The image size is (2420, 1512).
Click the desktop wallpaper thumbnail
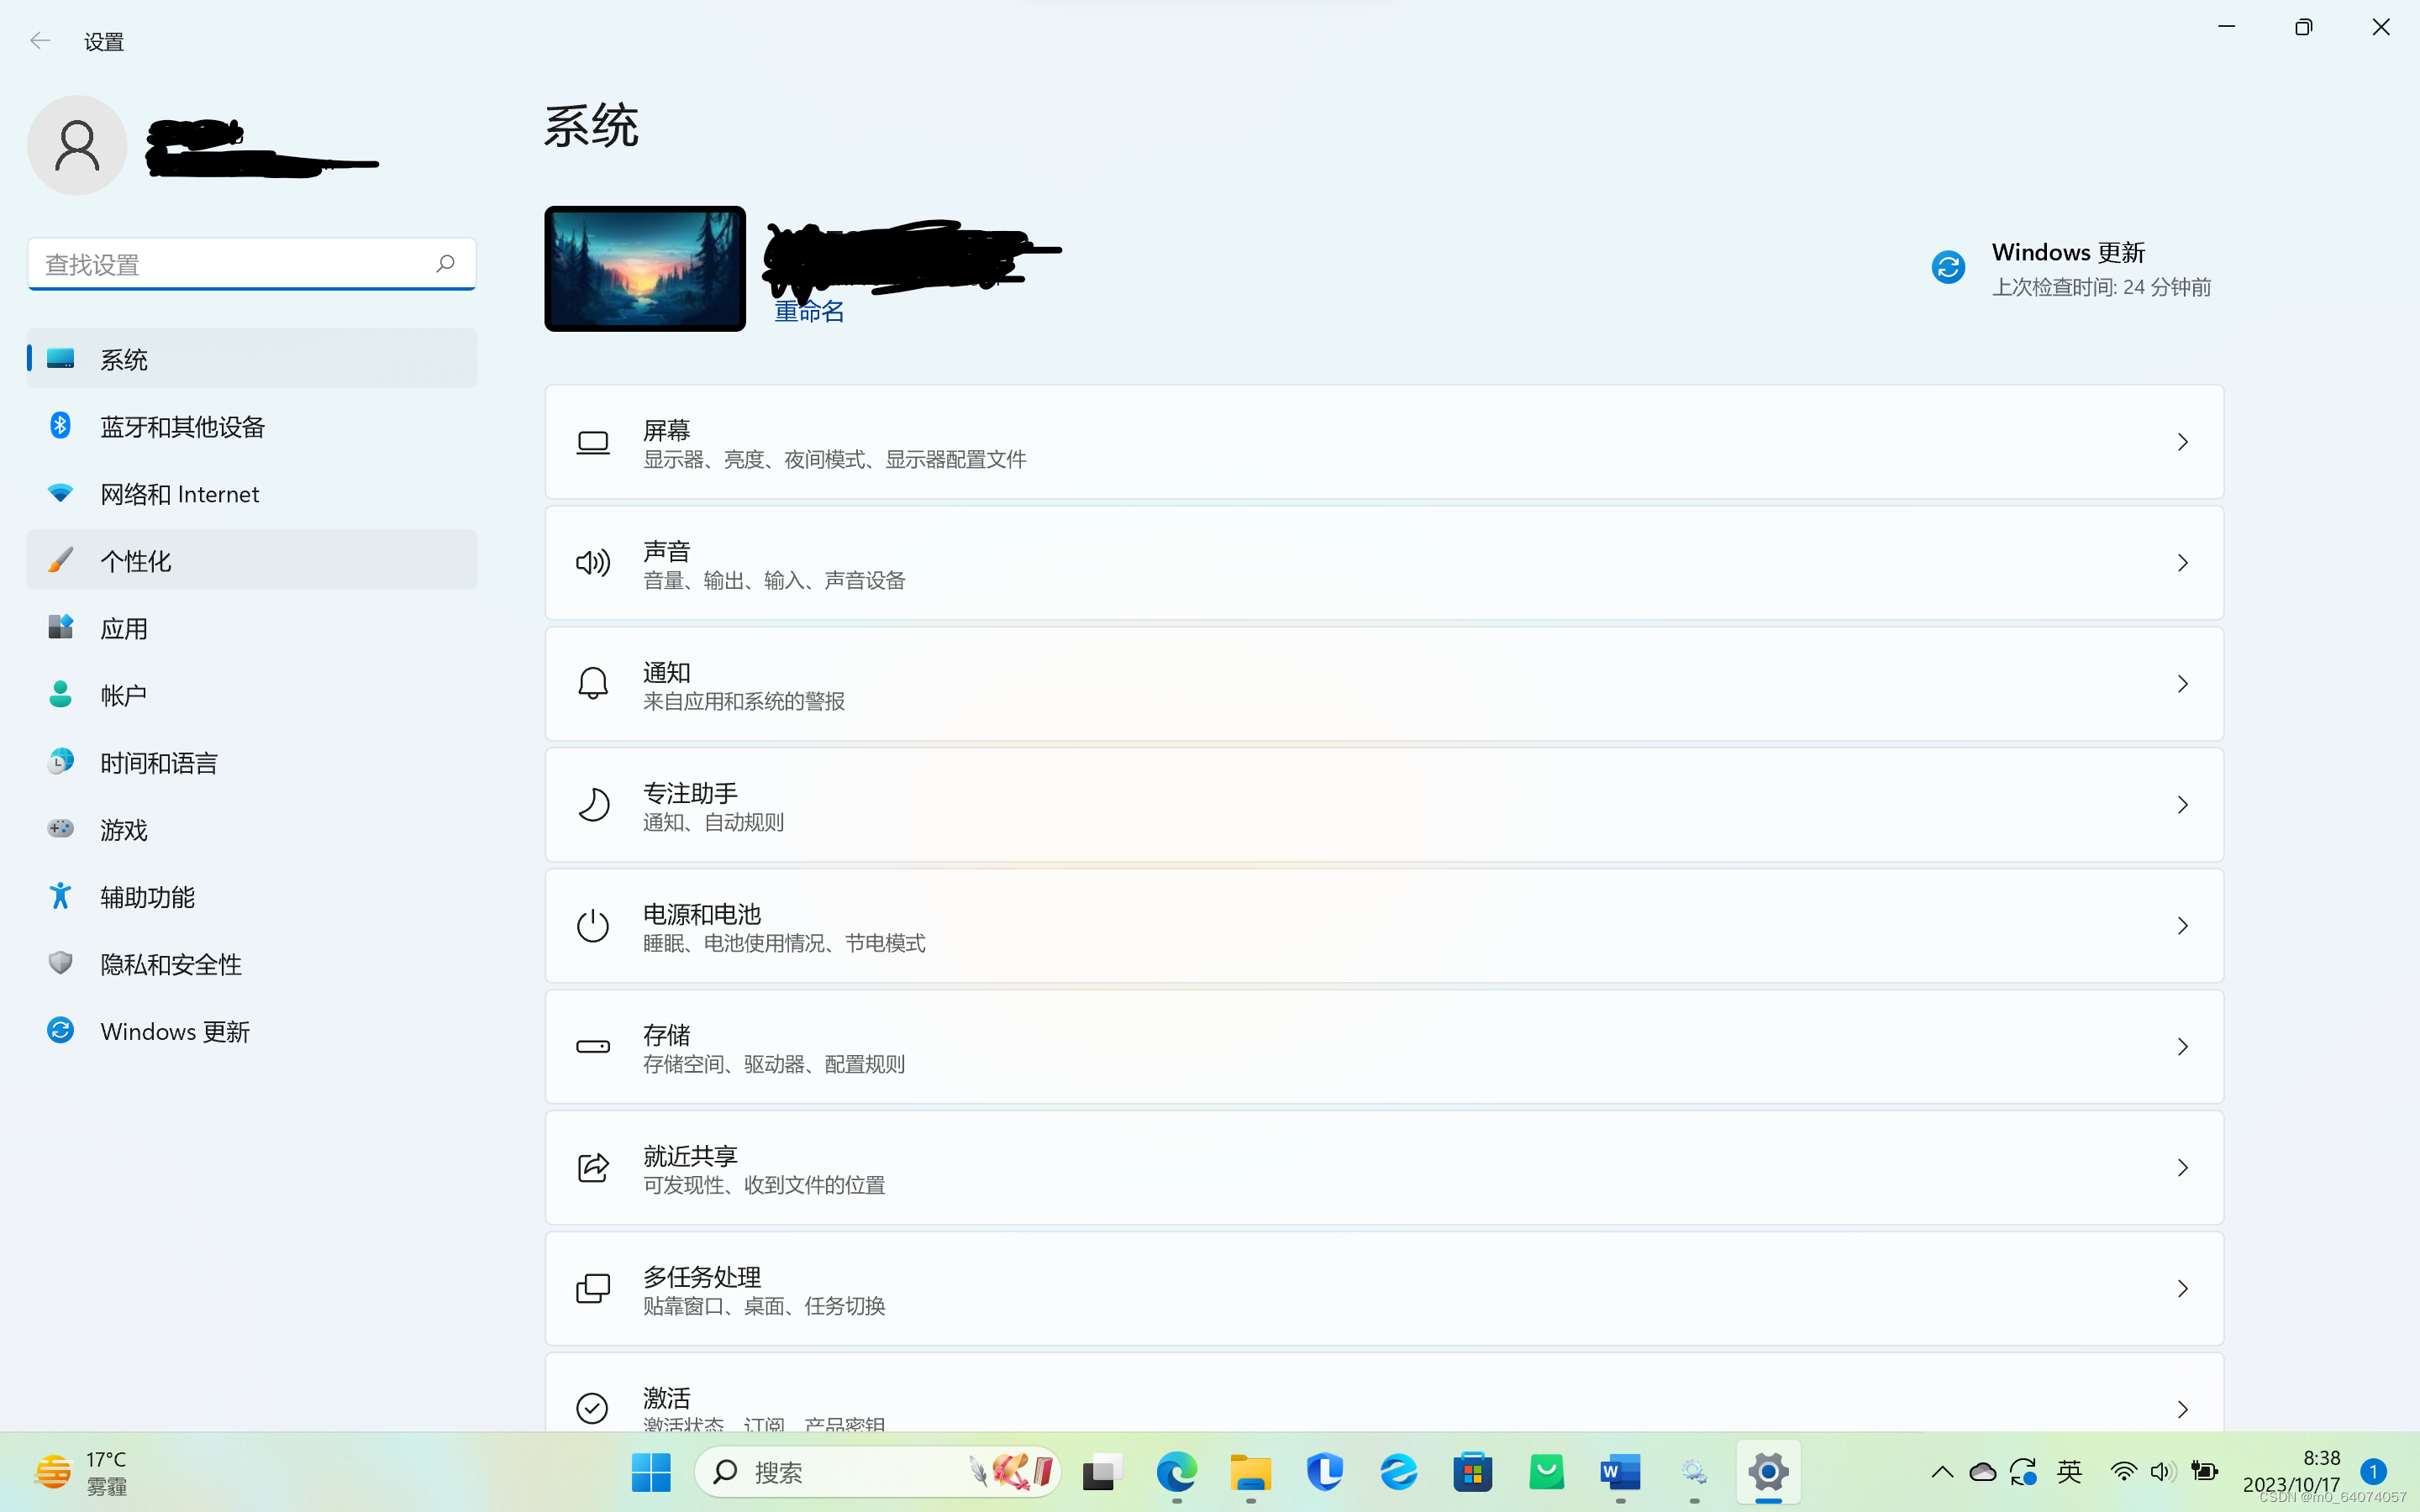(x=645, y=269)
